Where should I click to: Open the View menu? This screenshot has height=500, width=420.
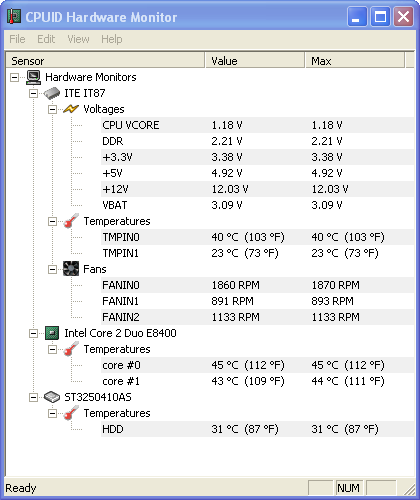coord(78,39)
